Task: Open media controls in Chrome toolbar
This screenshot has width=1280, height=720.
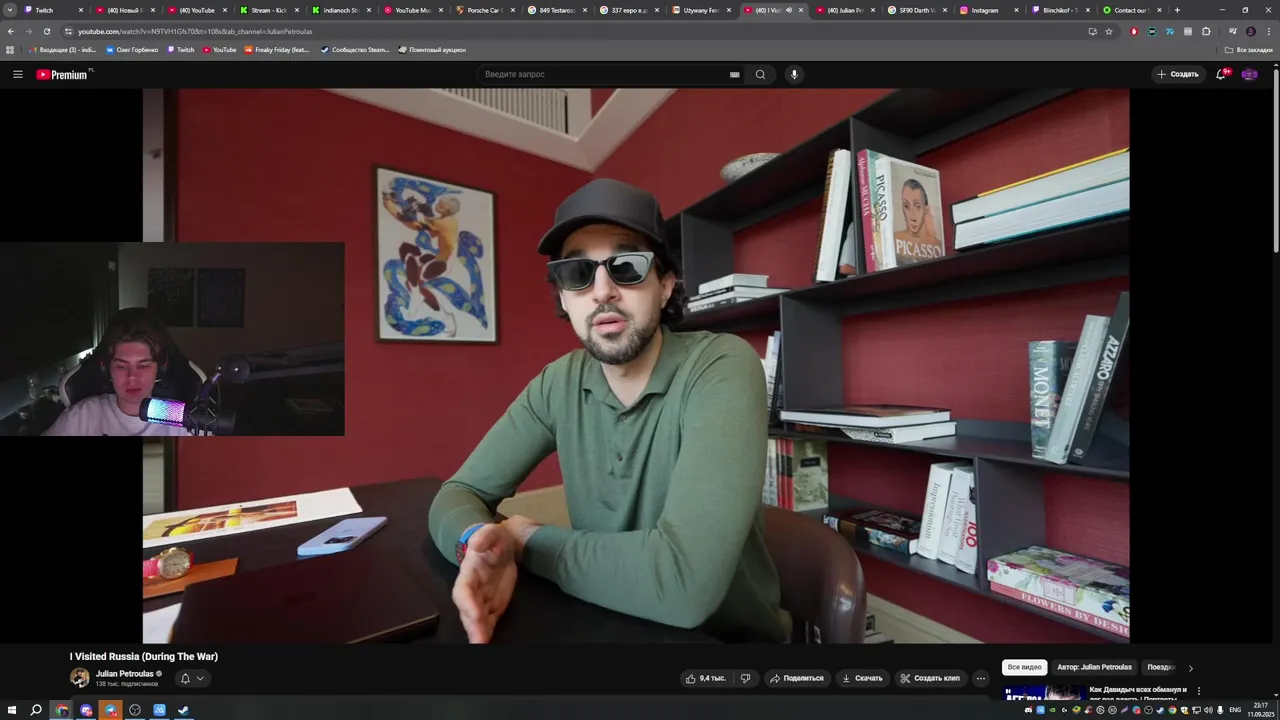Action: (x=1231, y=31)
